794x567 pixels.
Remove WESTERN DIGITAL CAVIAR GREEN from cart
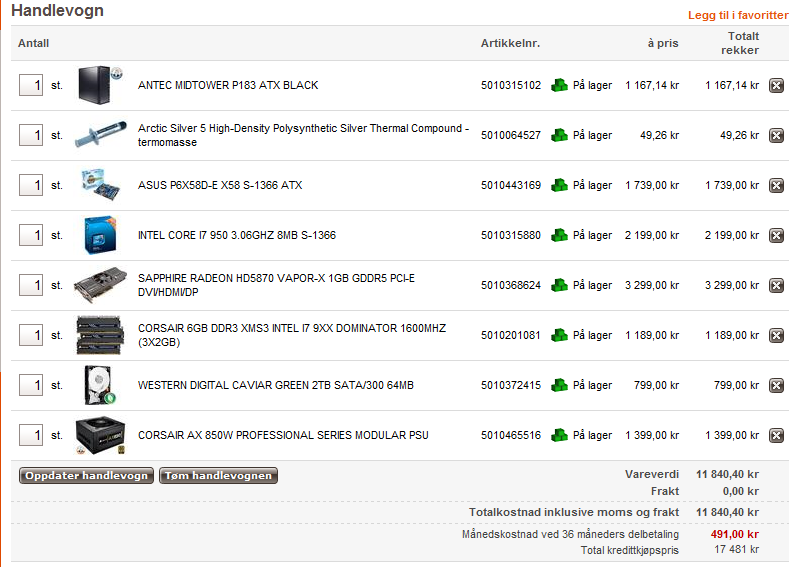tap(776, 385)
